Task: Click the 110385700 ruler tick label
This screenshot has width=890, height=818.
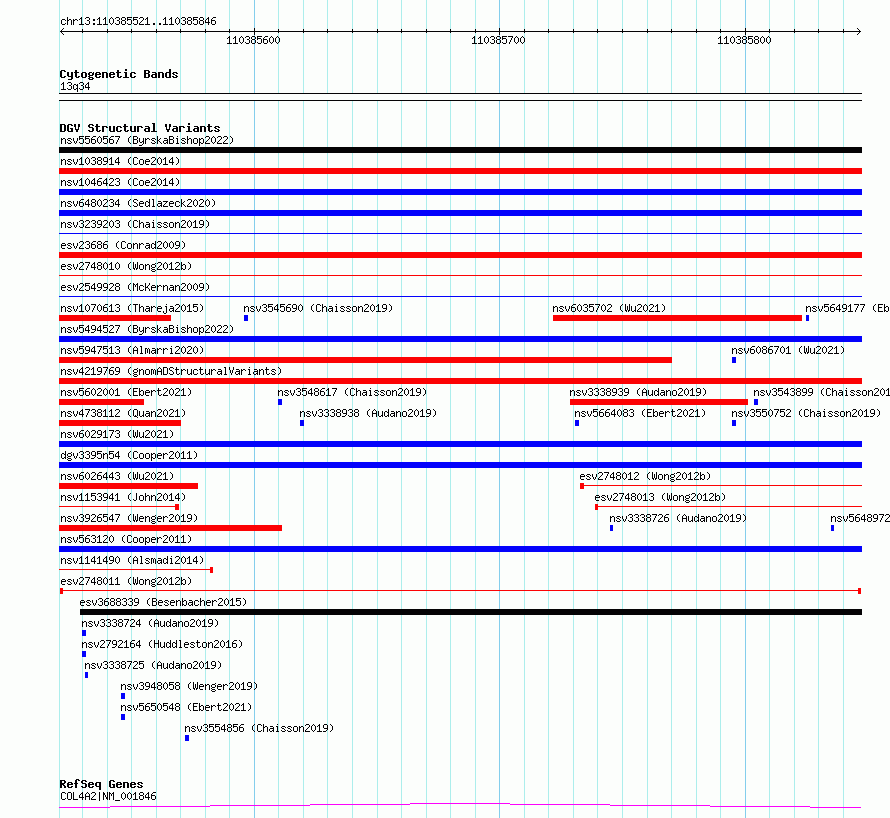Action: point(498,40)
